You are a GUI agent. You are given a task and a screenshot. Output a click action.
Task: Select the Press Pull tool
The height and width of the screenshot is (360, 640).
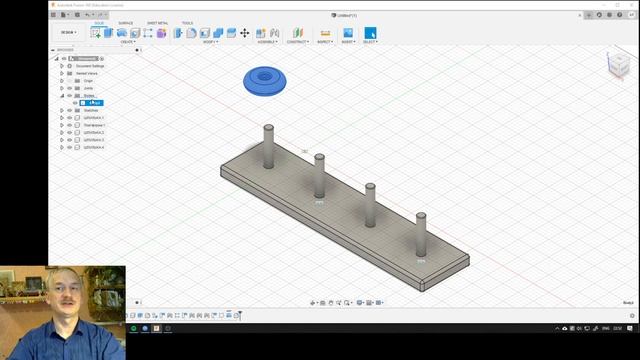178,33
